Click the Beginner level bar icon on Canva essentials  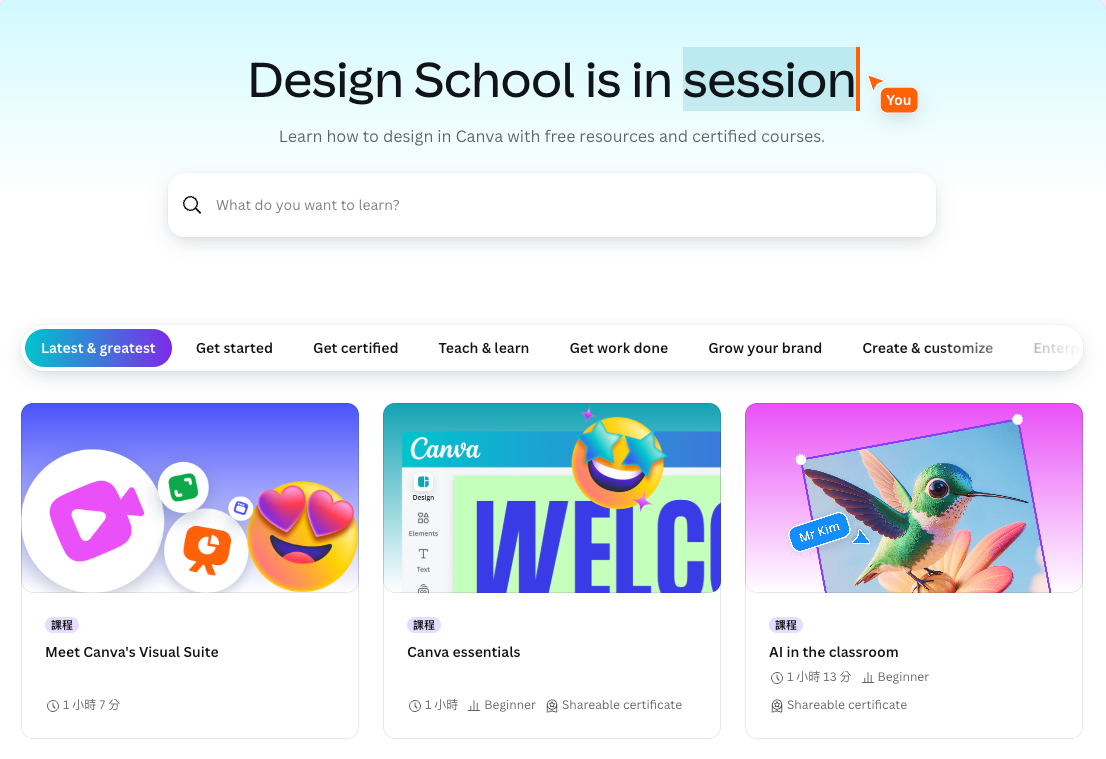click(x=474, y=705)
